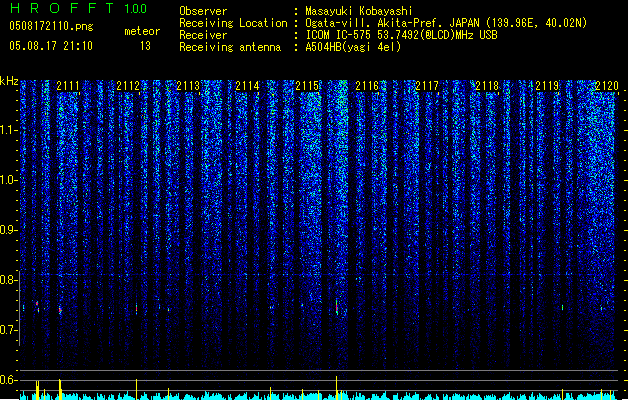The width and height of the screenshot is (629, 400).
Task: Click the green echo below the 2119 marker
Action: tap(562, 308)
